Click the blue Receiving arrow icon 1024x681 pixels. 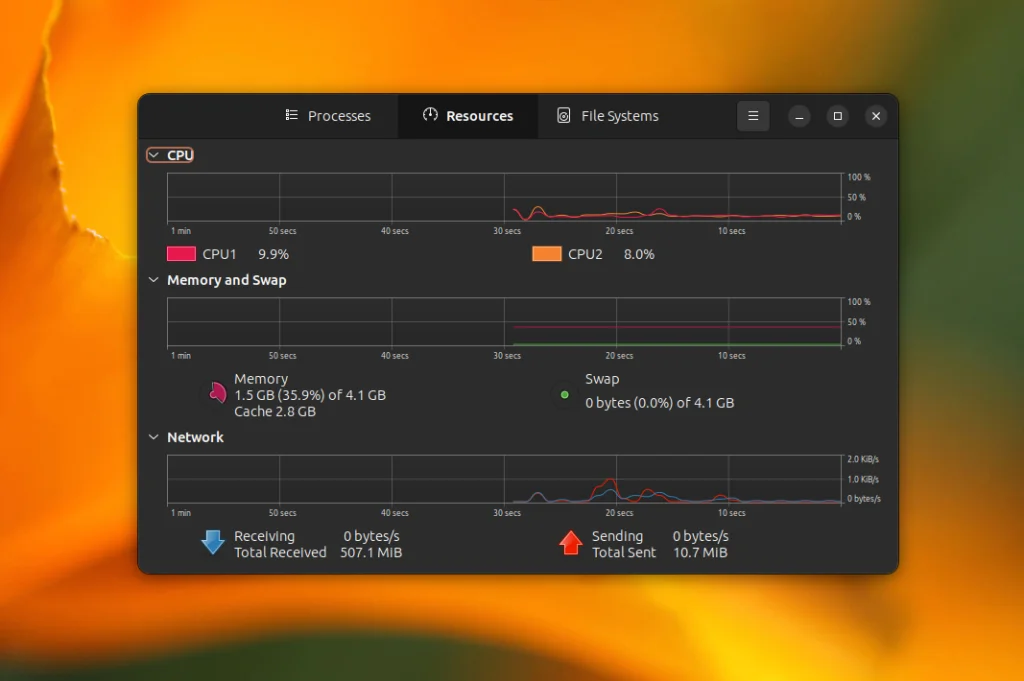pyautogui.click(x=213, y=542)
